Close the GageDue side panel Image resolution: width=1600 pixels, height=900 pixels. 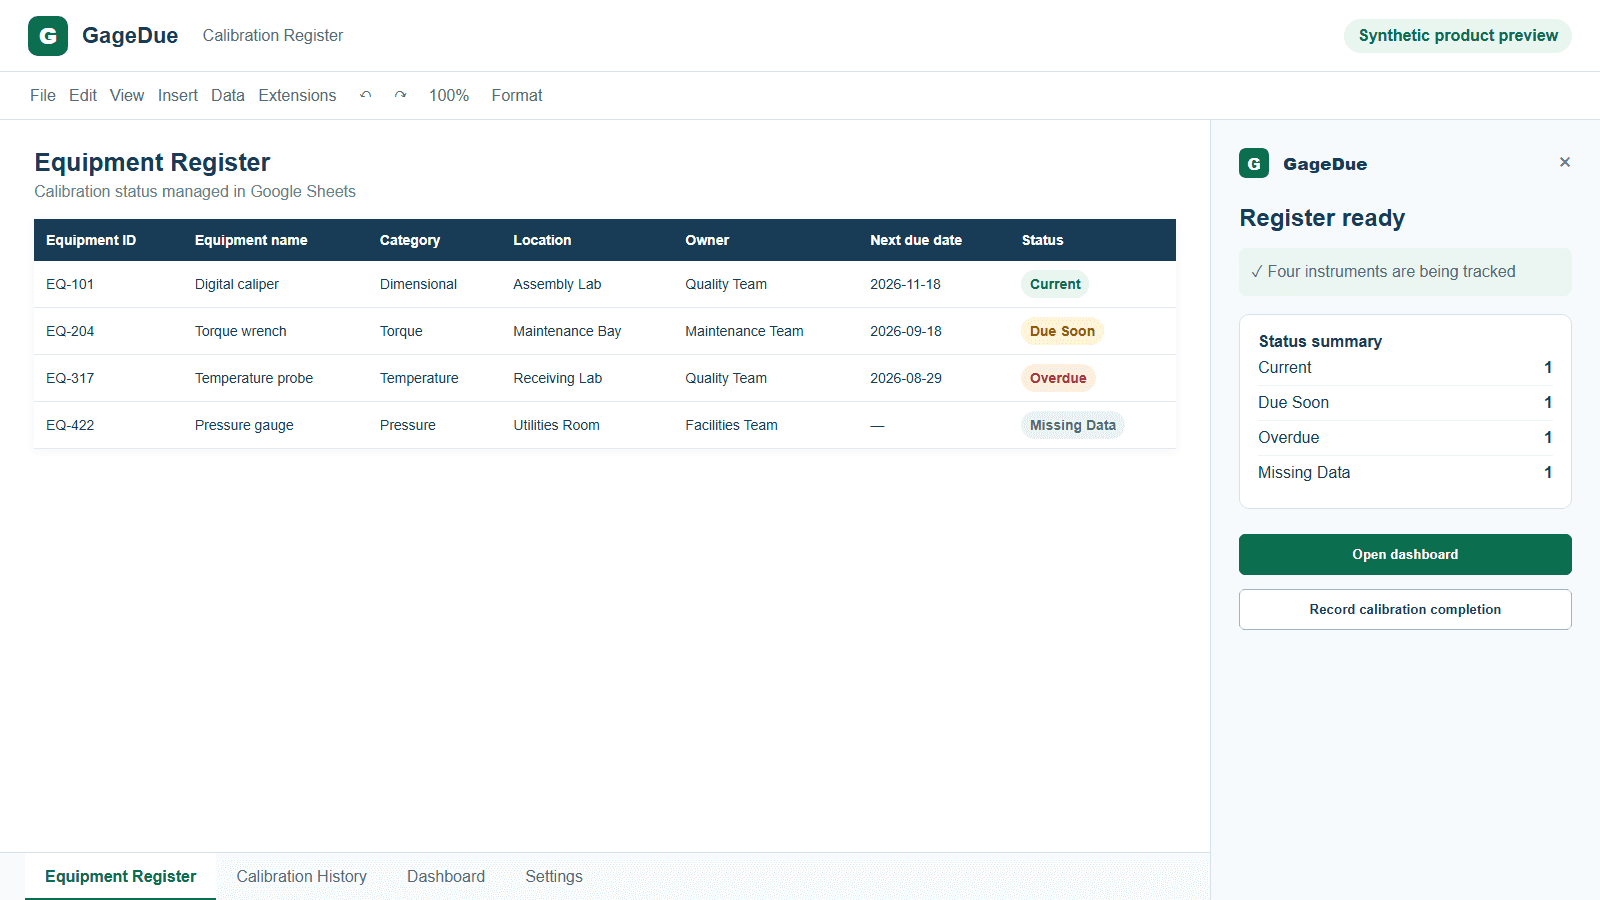pos(1565,162)
